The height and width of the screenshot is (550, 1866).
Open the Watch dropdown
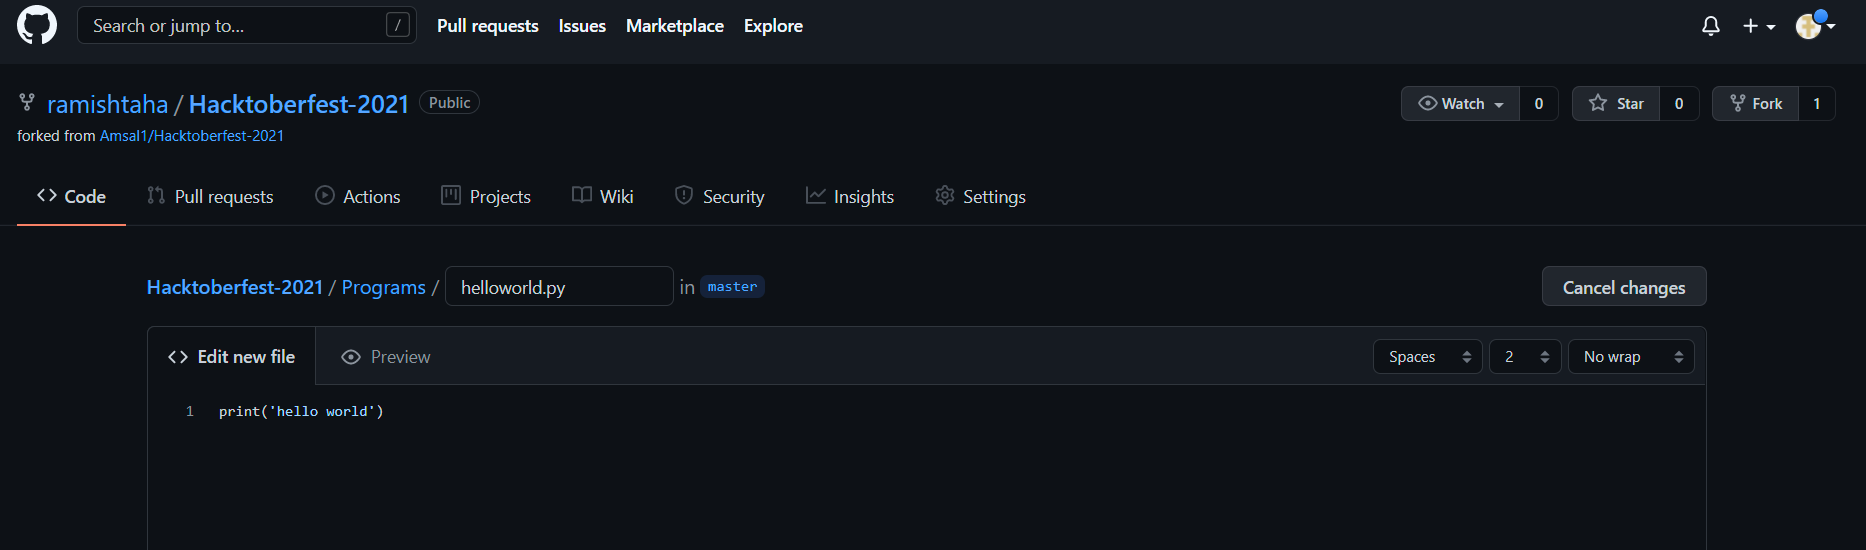(x=1461, y=104)
